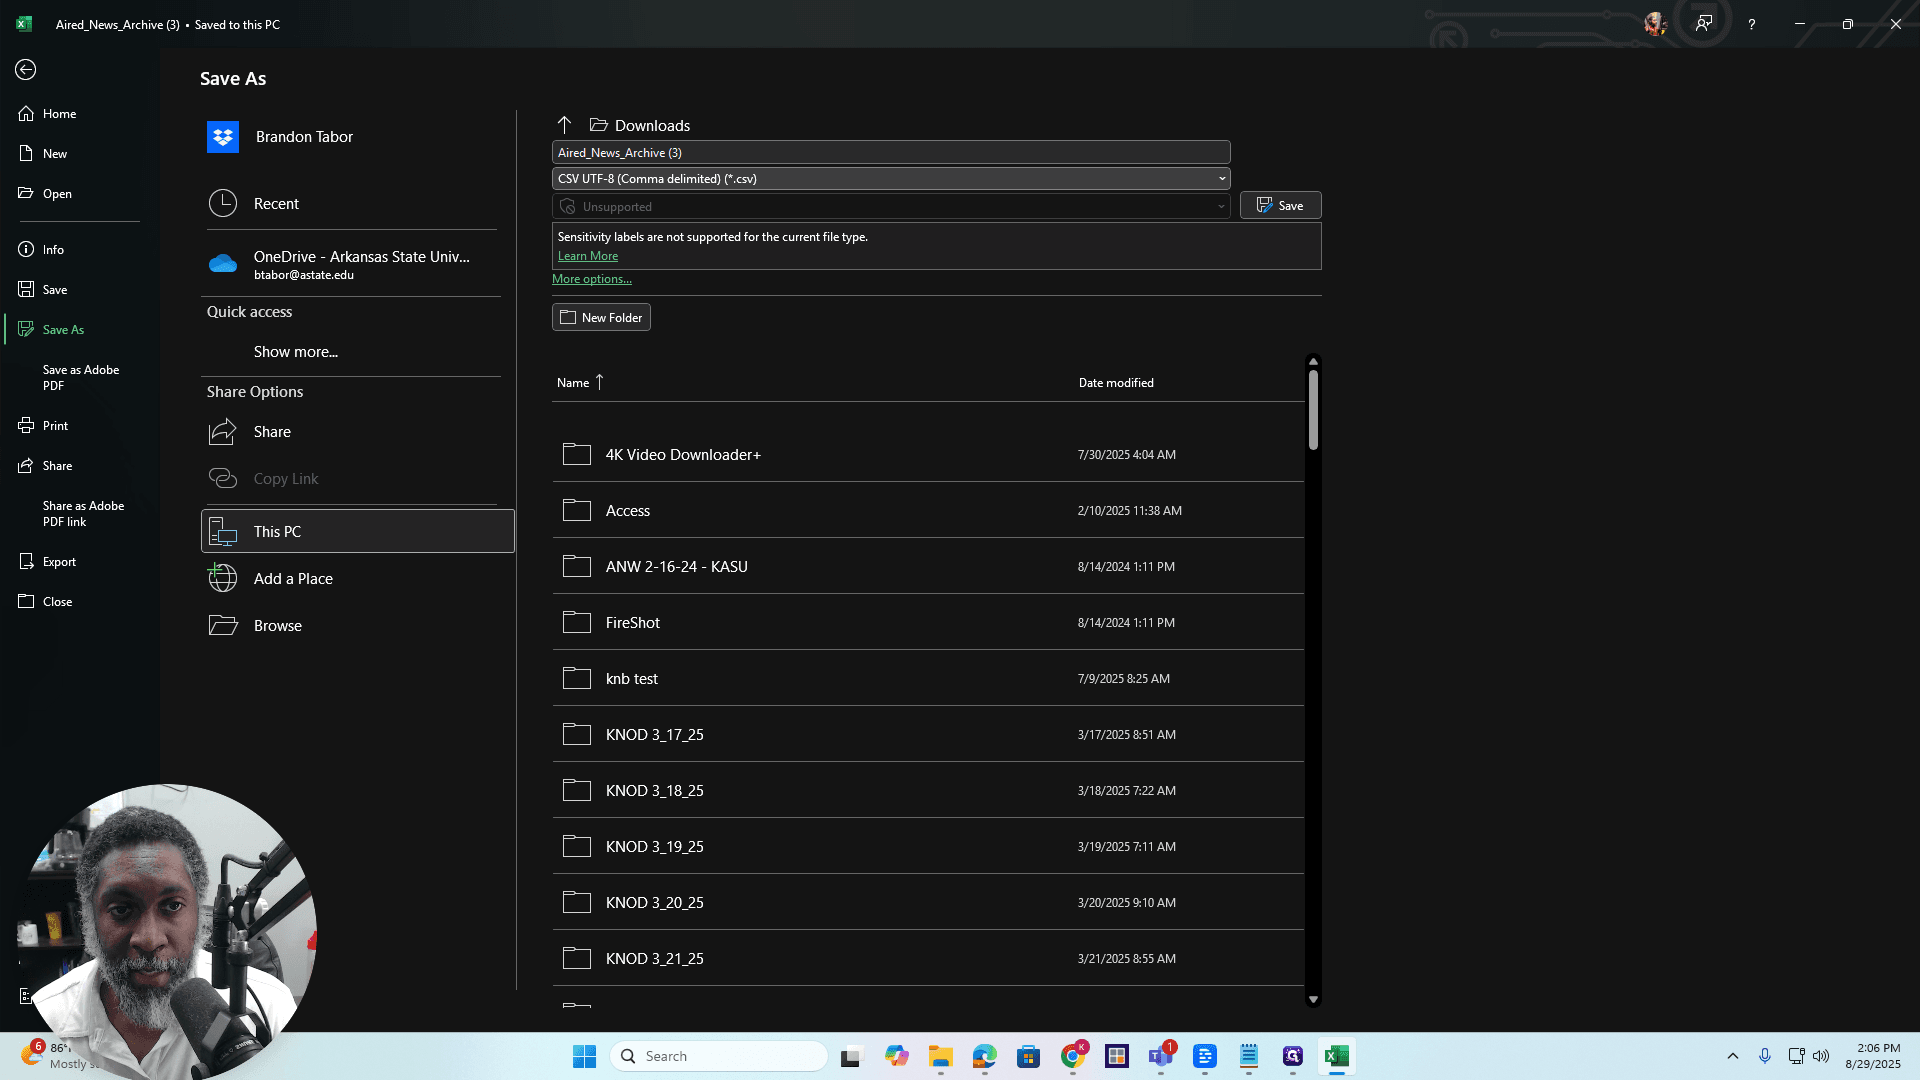Image resolution: width=1920 pixels, height=1080 pixels.
Task: Click the Downloads folder path label
Action: coord(652,126)
